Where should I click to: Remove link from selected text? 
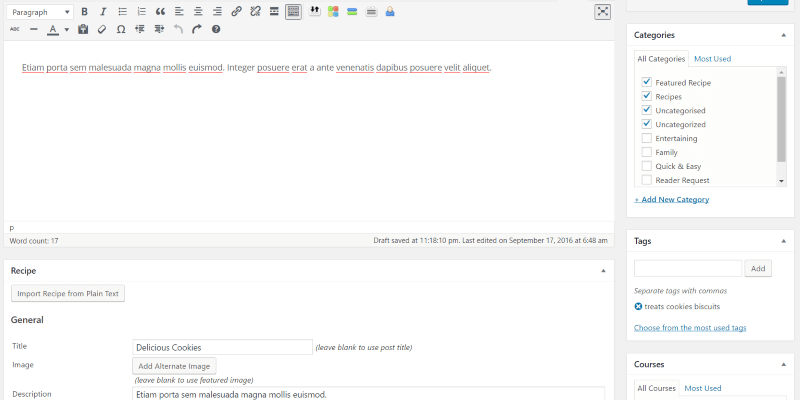[255, 12]
